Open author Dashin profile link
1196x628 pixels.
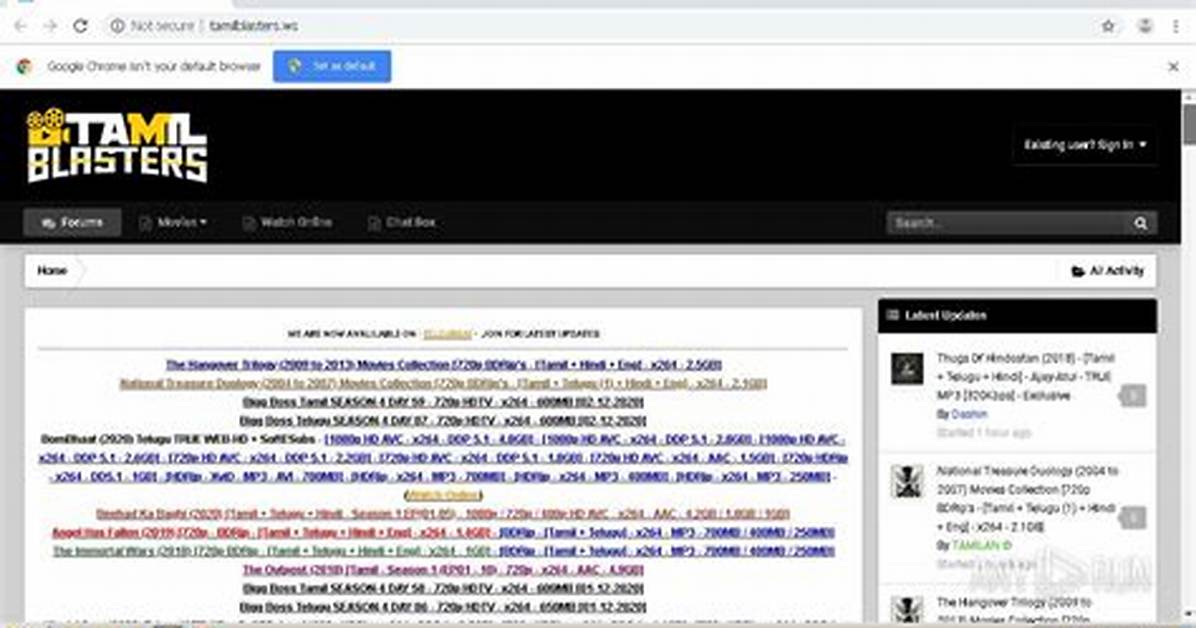pos(969,414)
